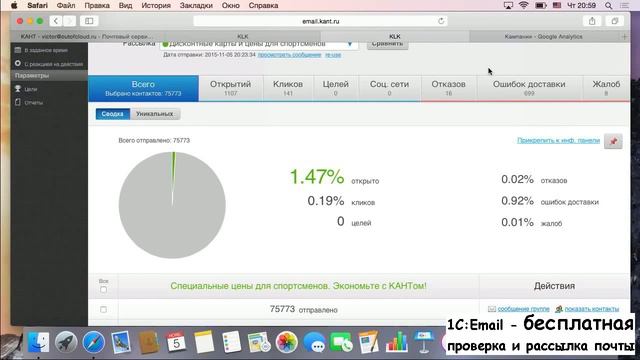
Task: Select the Соц. сети statistics tab
Action: pyautogui.click(x=389, y=88)
